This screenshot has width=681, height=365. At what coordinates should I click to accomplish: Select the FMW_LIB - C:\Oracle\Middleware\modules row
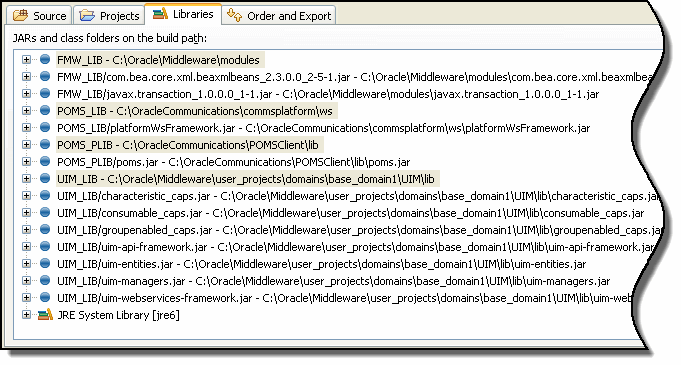point(159,60)
